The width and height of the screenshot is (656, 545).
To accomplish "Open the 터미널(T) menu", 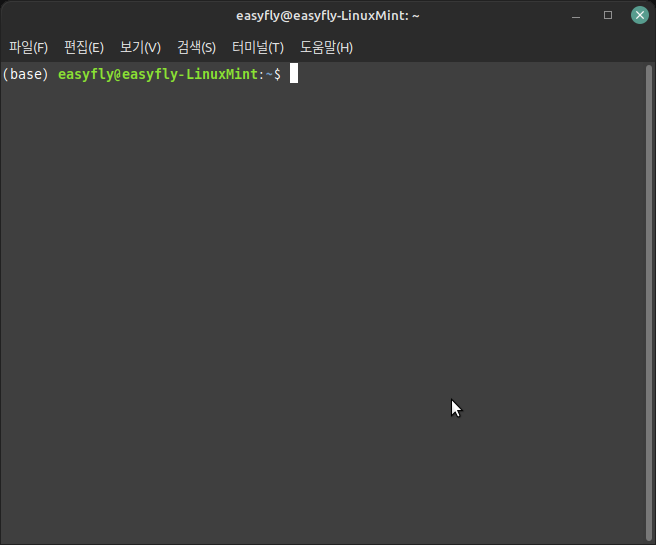I will [258, 47].
